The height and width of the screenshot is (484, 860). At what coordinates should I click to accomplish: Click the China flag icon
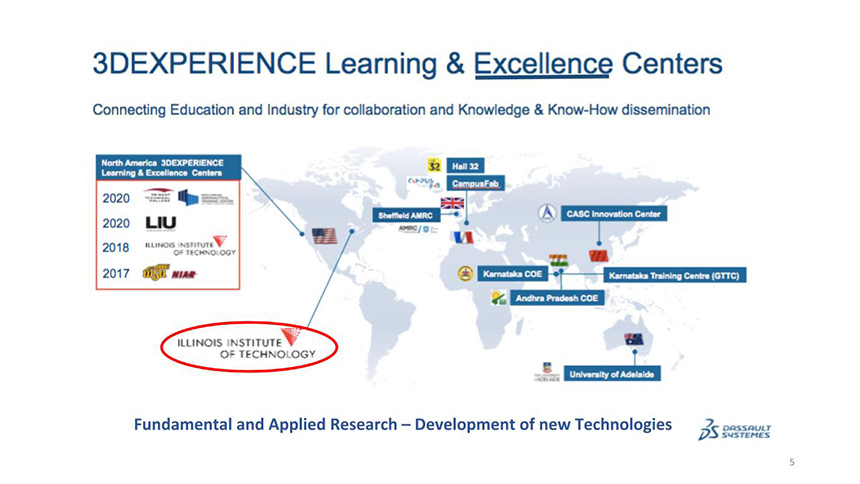[598, 256]
